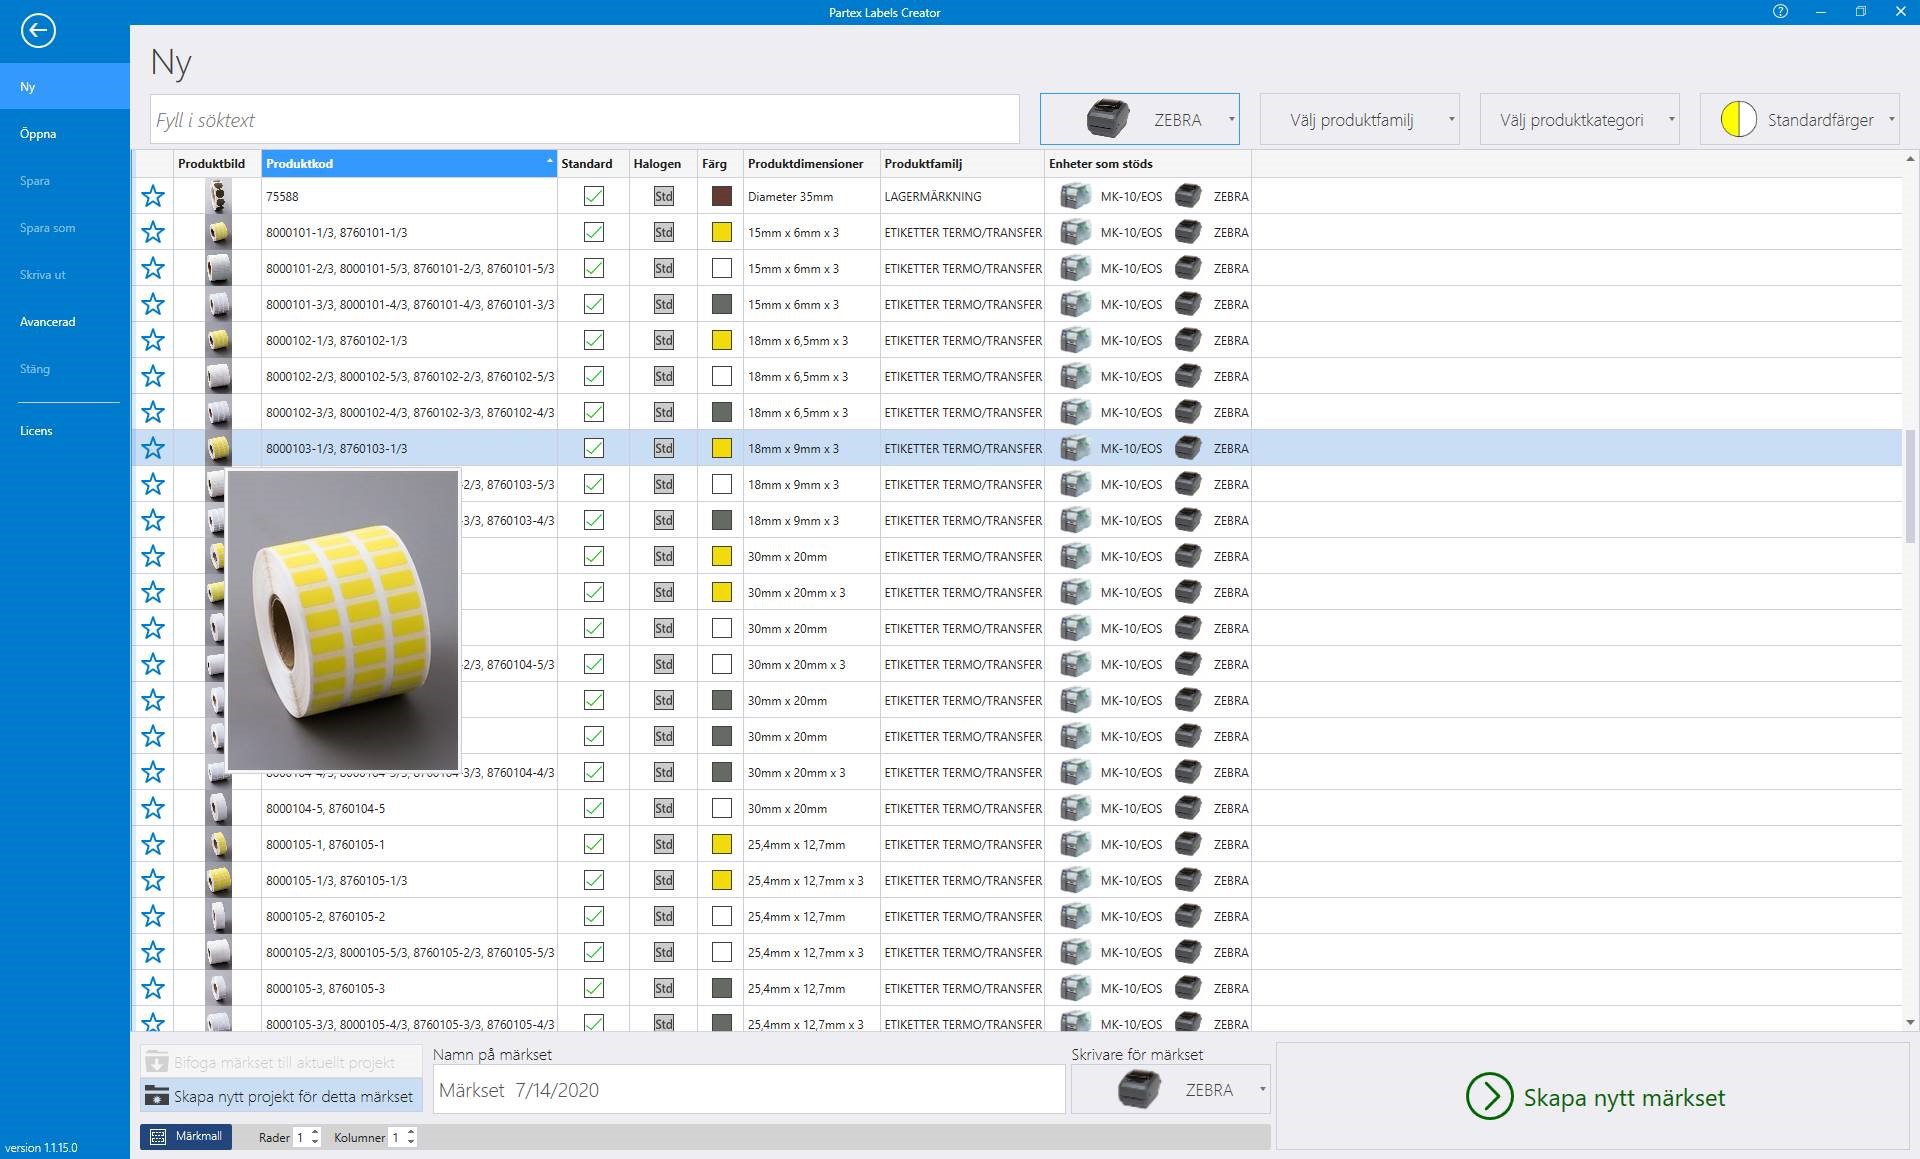This screenshot has height=1159, width=1920.
Task: Open Välj produktkategori dropdown
Action: tap(1580, 119)
